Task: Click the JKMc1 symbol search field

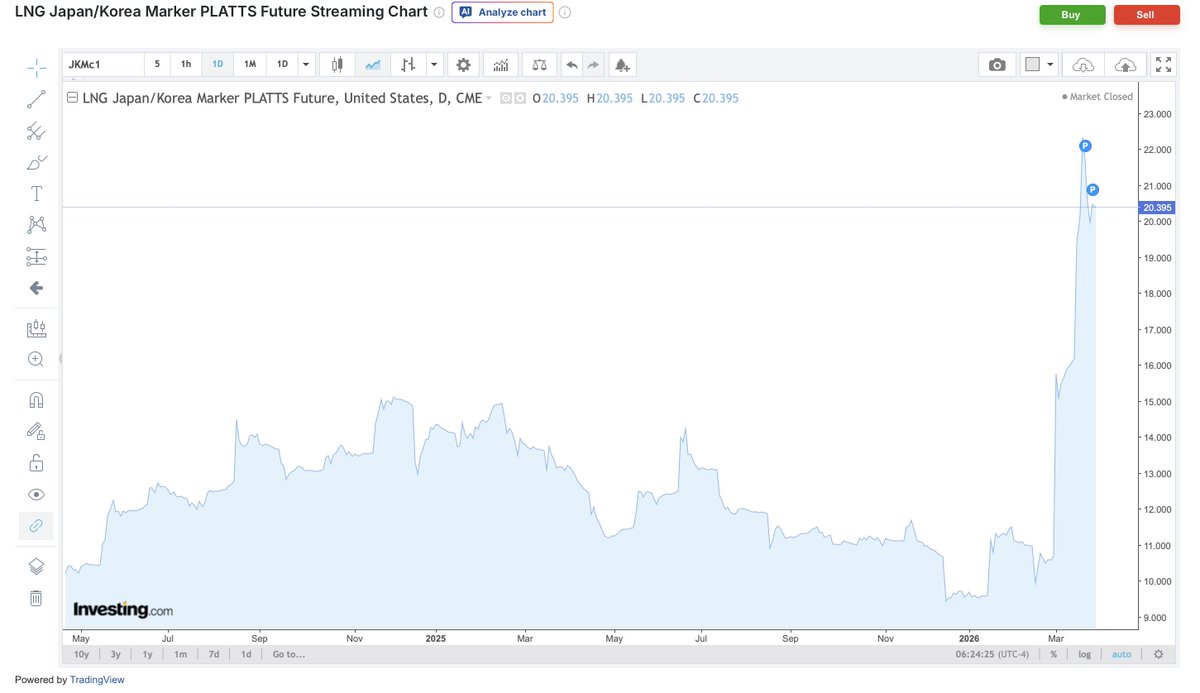Action: tap(103, 64)
